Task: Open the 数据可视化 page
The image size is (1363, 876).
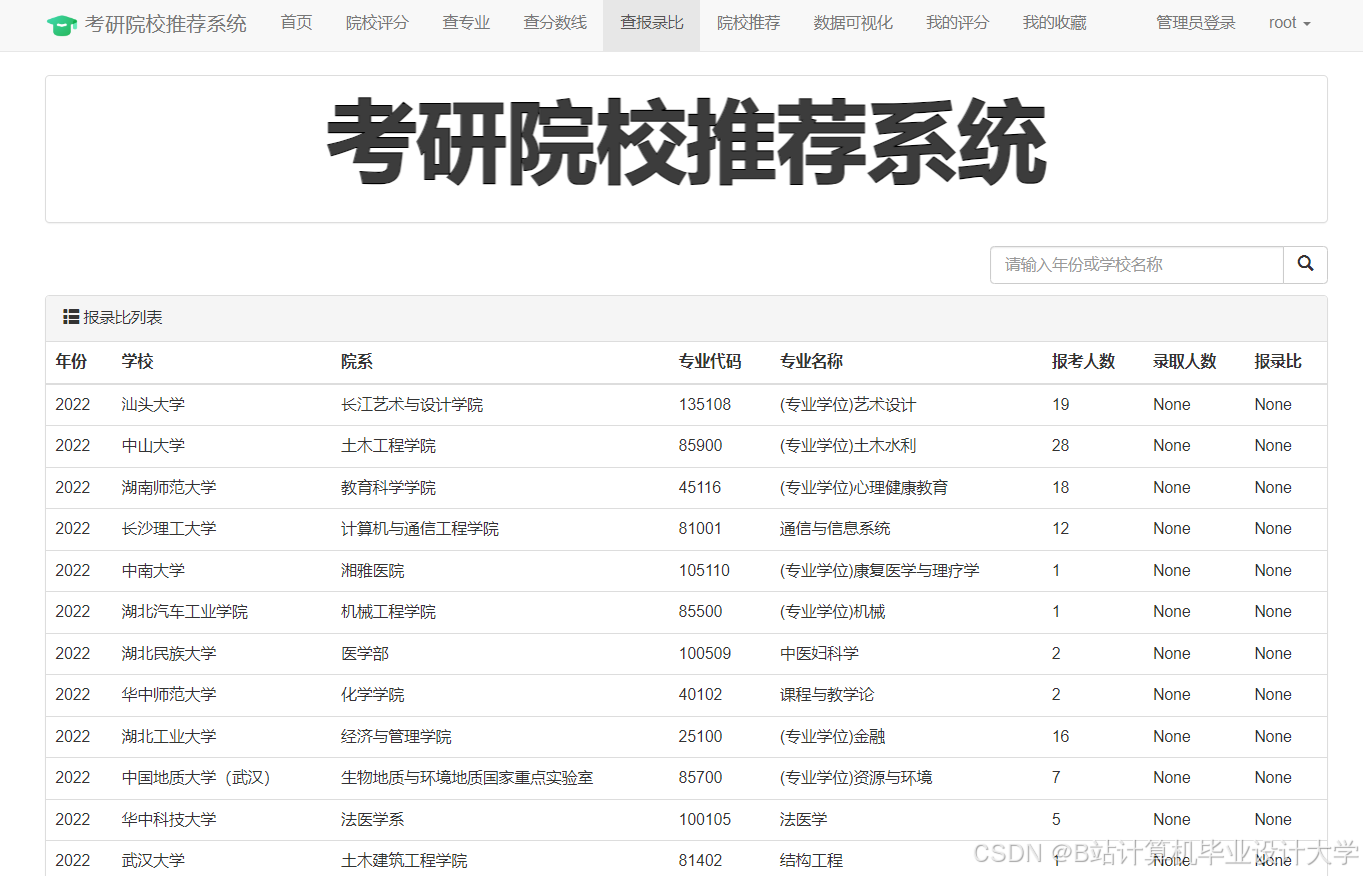Action: point(853,23)
